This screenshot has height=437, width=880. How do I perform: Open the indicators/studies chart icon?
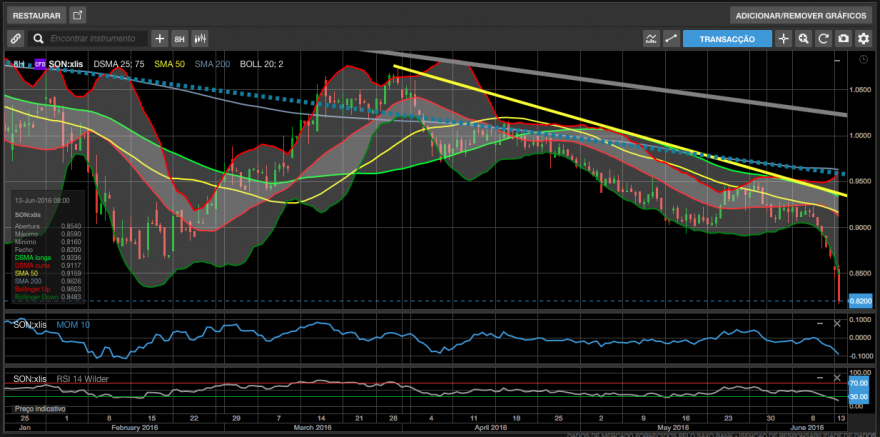651,39
